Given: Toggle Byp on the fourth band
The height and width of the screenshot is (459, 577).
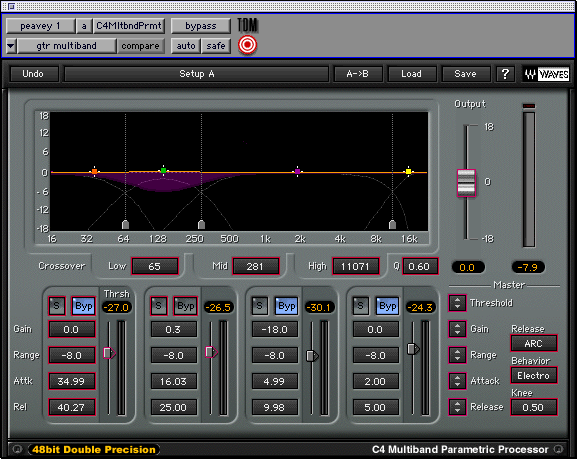Looking at the screenshot, I should click(387, 306).
